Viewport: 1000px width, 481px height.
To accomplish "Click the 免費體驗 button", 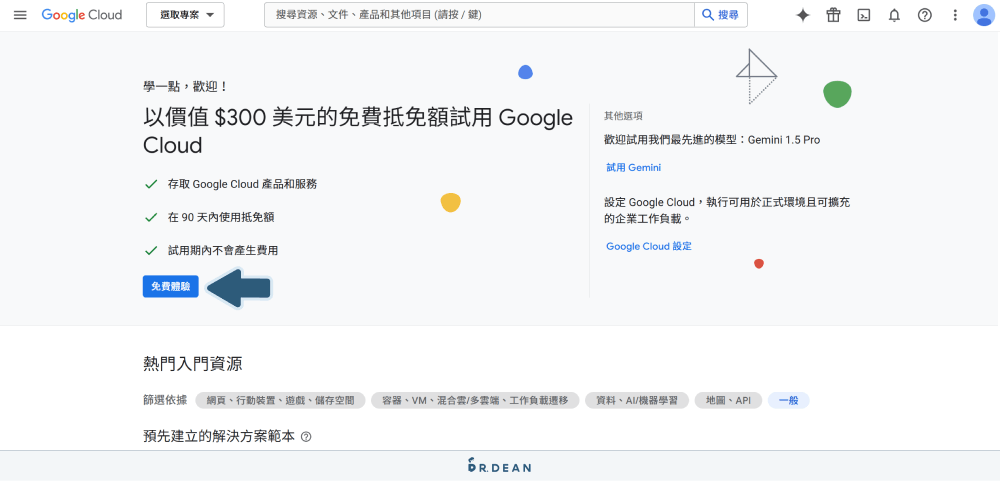I will tap(170, 287).
